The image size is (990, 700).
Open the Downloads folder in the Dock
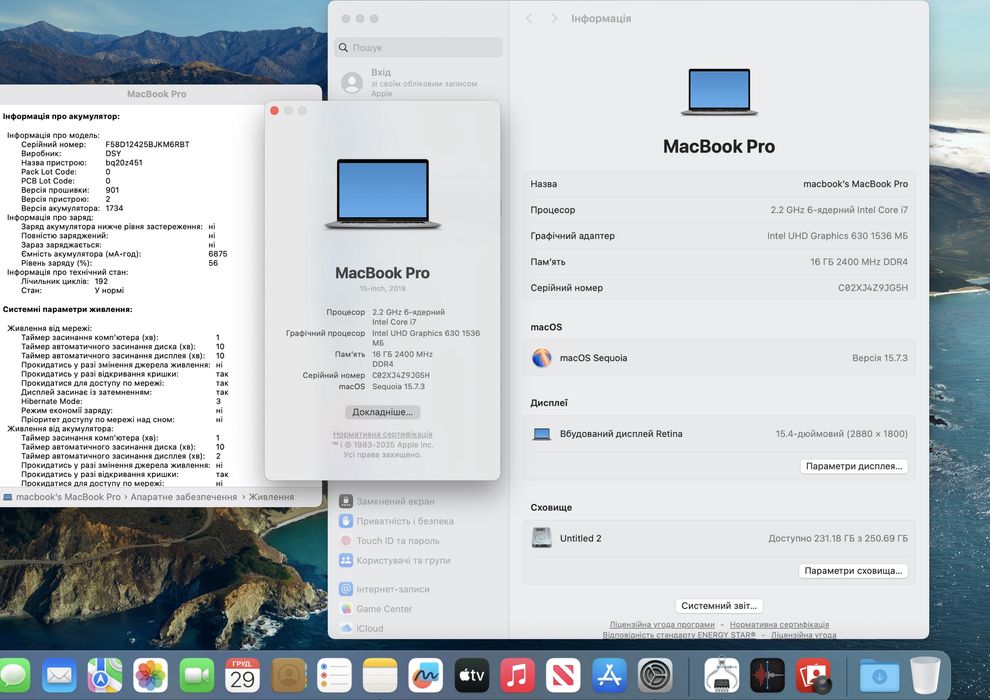pyautogui.click(x=879, y=675)
